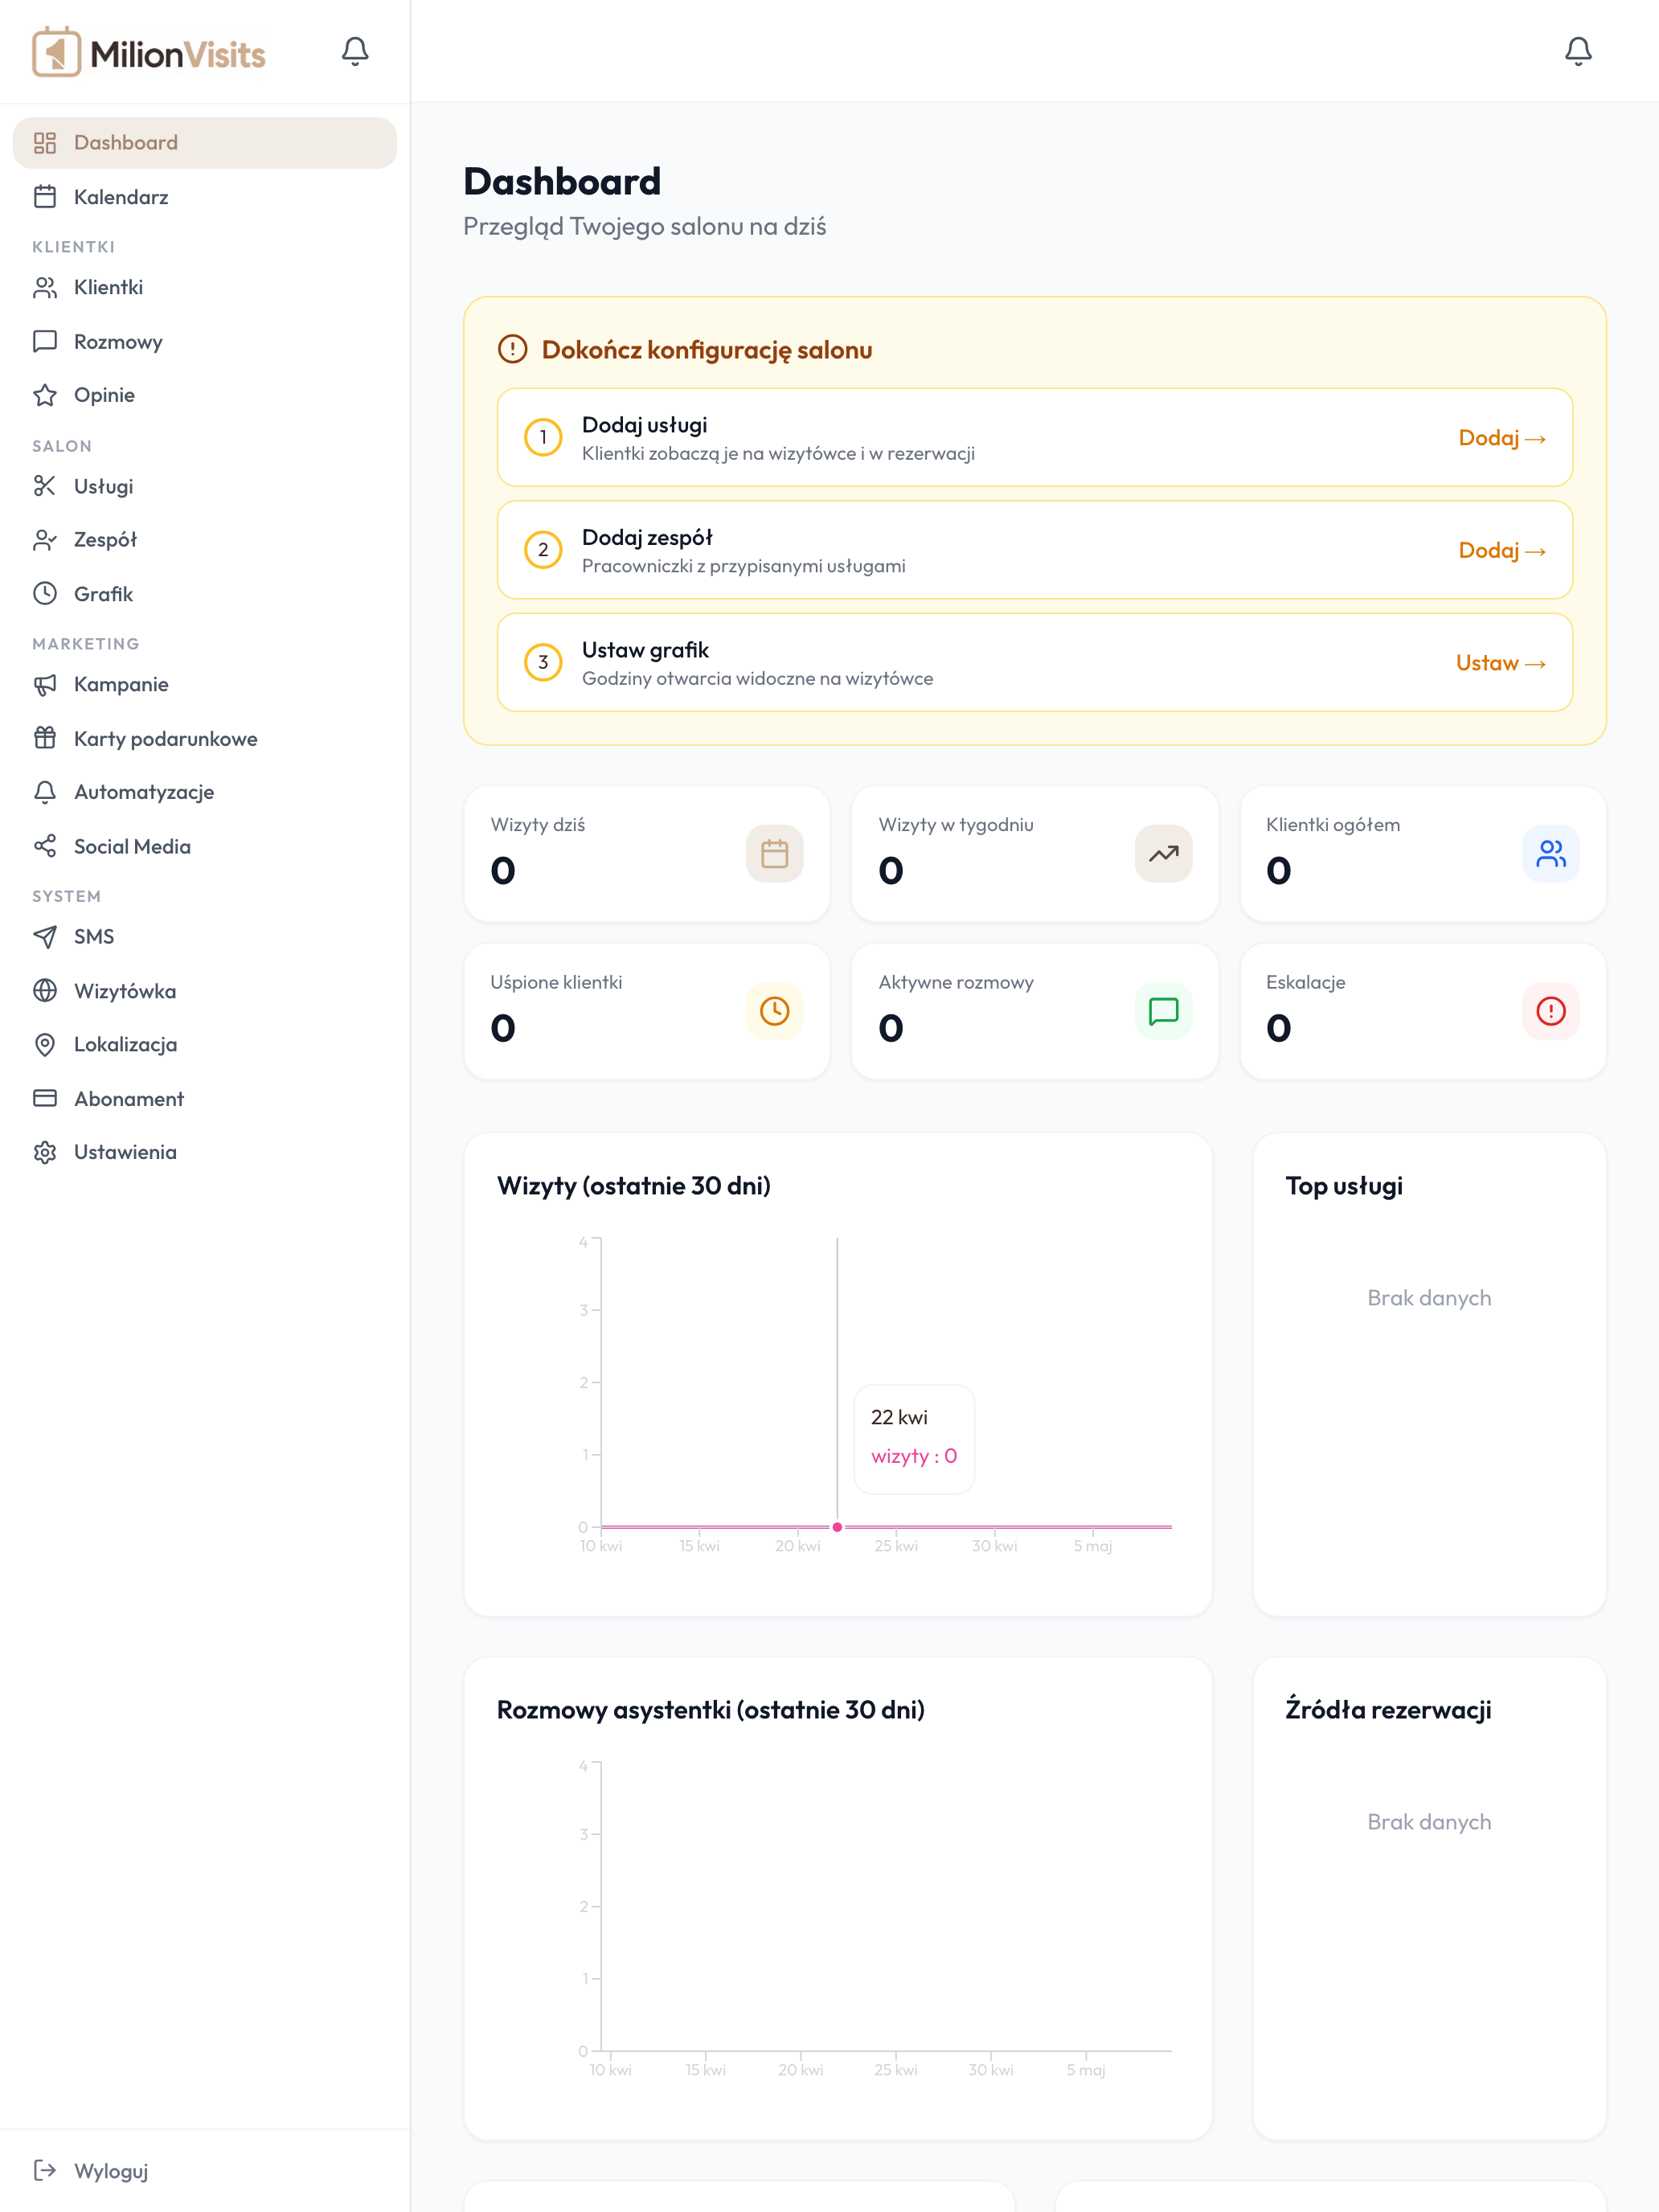Click the Grafik clock icon
Viewport: 1659px width, 2212px height.
(x=45, y=594)
